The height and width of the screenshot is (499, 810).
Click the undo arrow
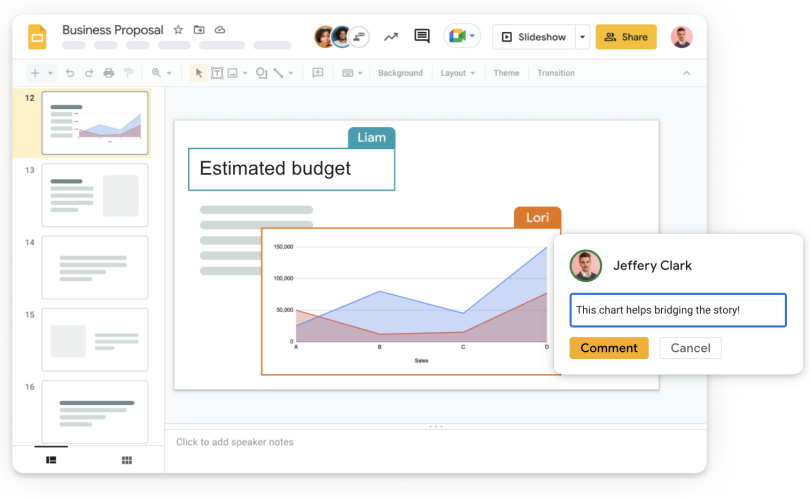(x=69, y=73)
